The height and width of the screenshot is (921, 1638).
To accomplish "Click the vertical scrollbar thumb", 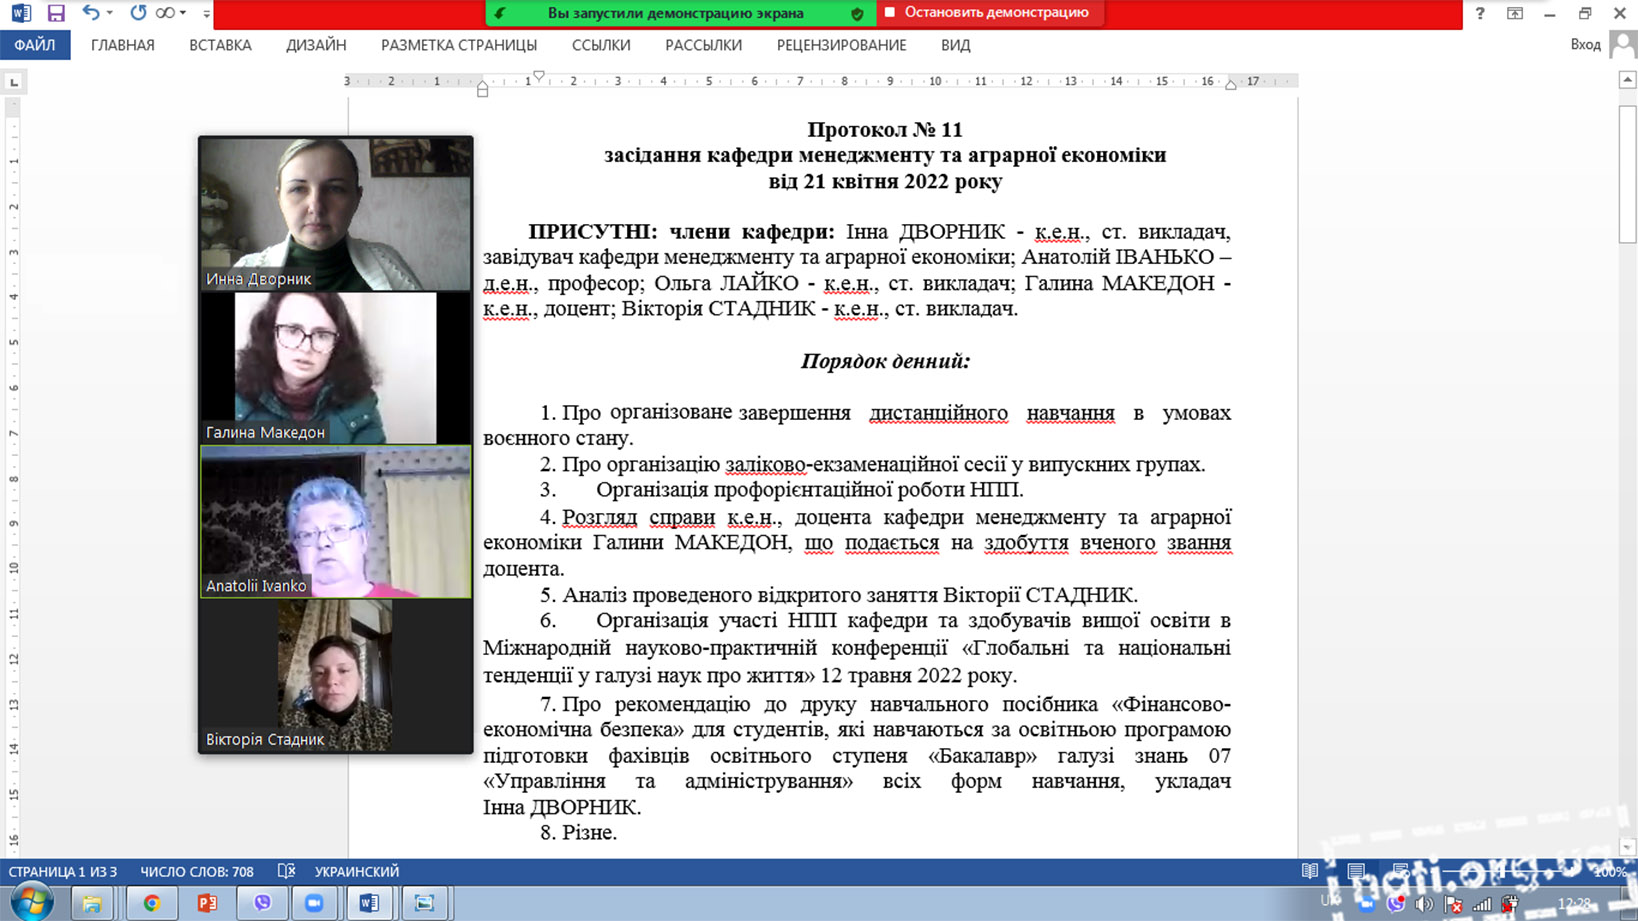I will pos(1628,172).
